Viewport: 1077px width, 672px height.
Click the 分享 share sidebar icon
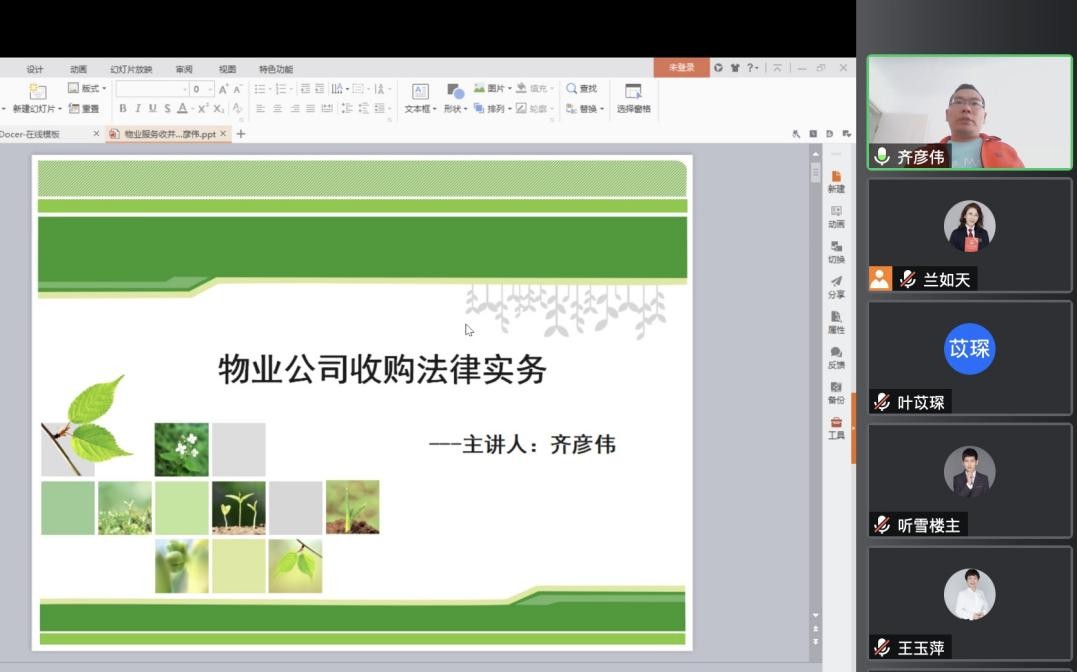click(836, 287)
